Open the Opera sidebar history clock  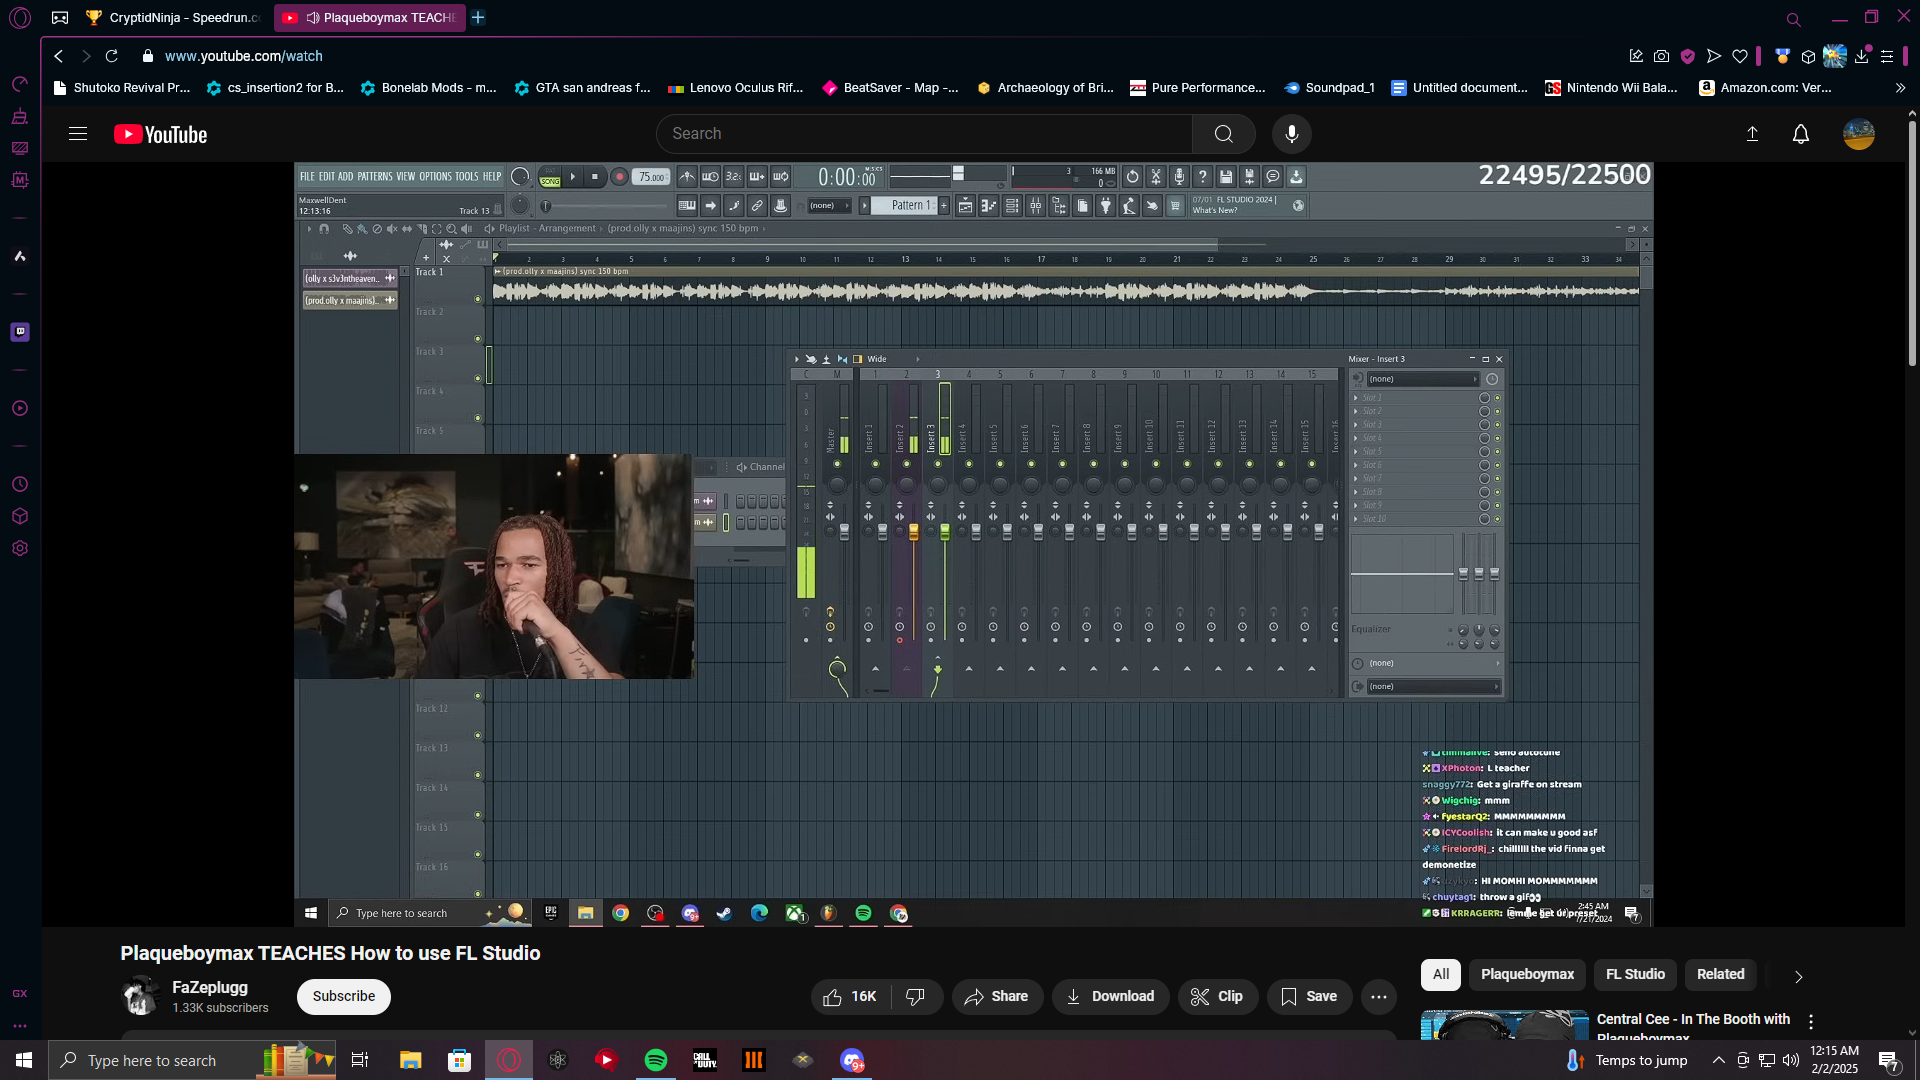pyautogui.click(x=20, y=485)
